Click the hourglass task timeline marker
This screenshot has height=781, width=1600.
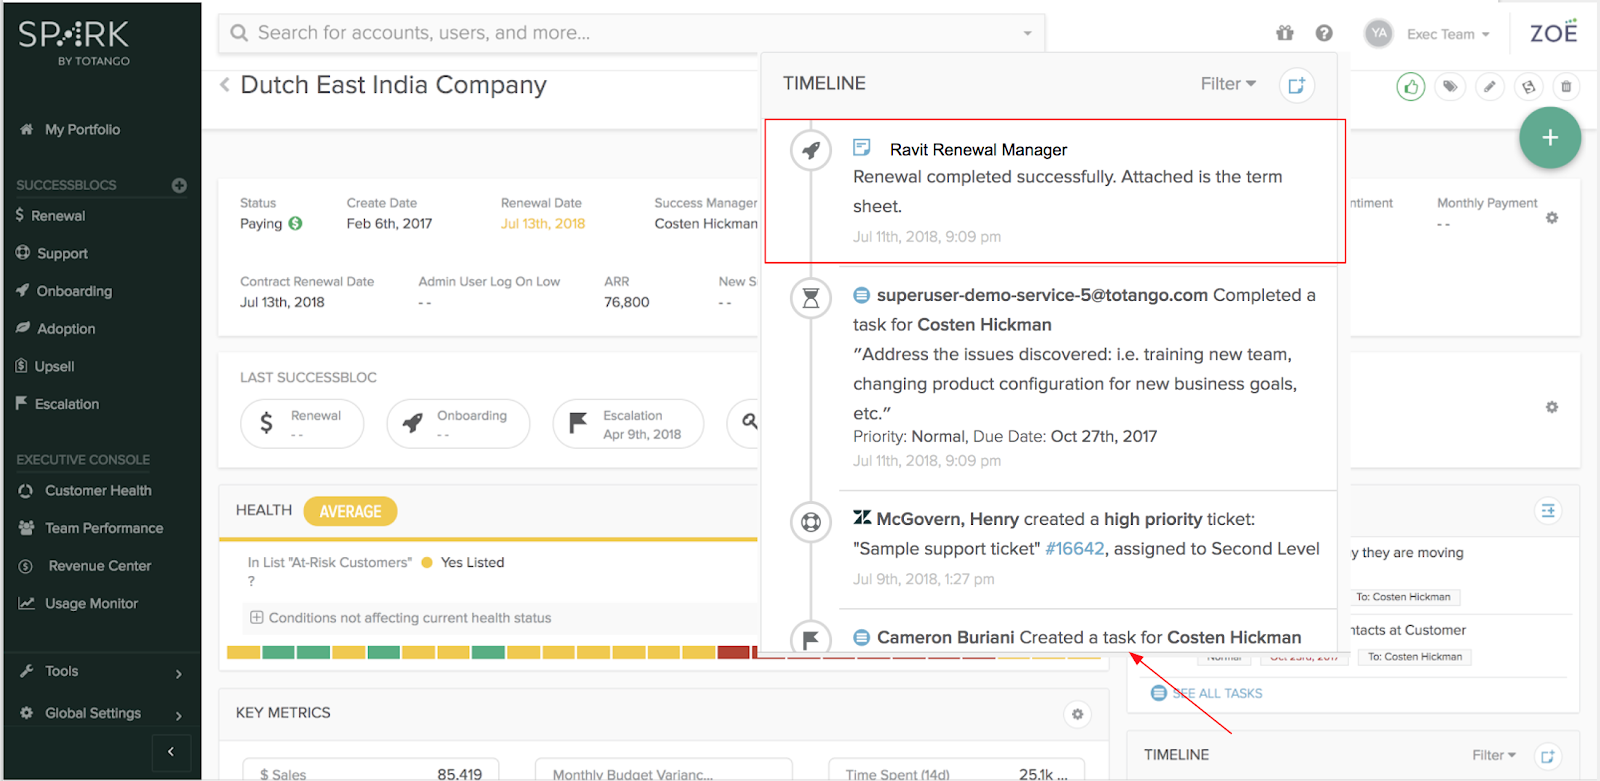(811, 298)
